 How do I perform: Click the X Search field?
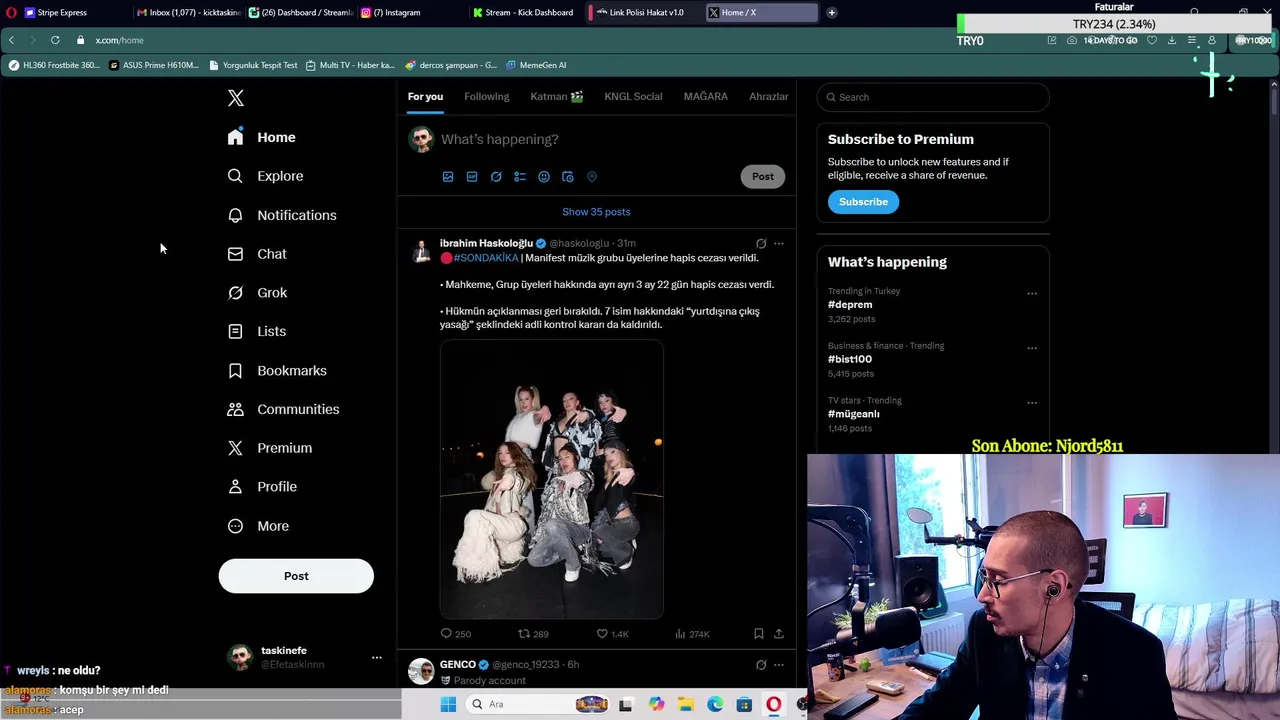[x=933, y=97]
